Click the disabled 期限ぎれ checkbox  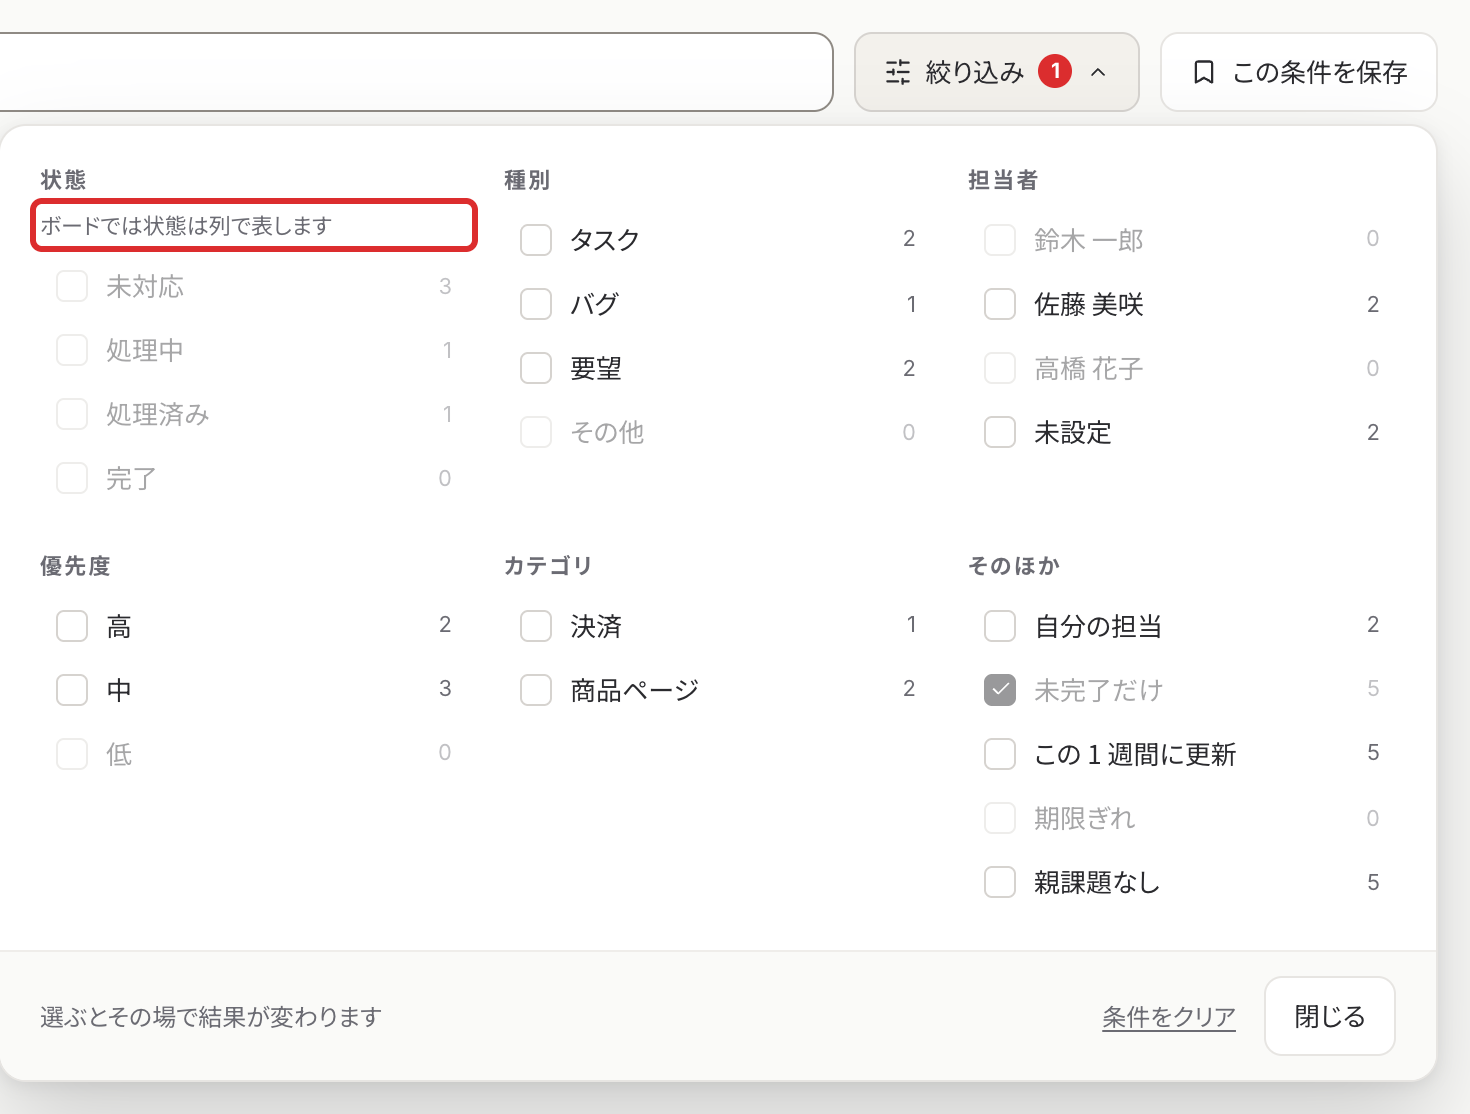coord(1000,818)
